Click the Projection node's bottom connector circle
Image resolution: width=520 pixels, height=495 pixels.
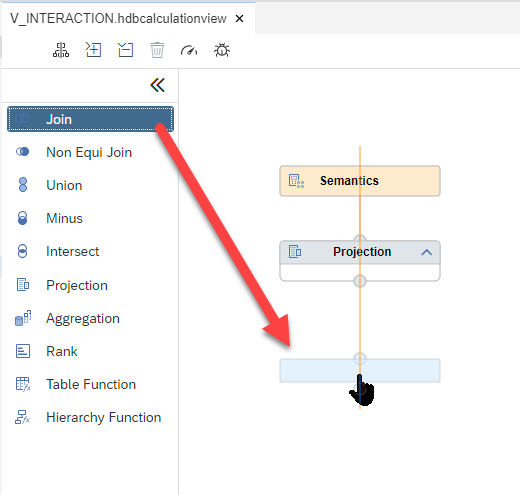click(x=360, y=281)
